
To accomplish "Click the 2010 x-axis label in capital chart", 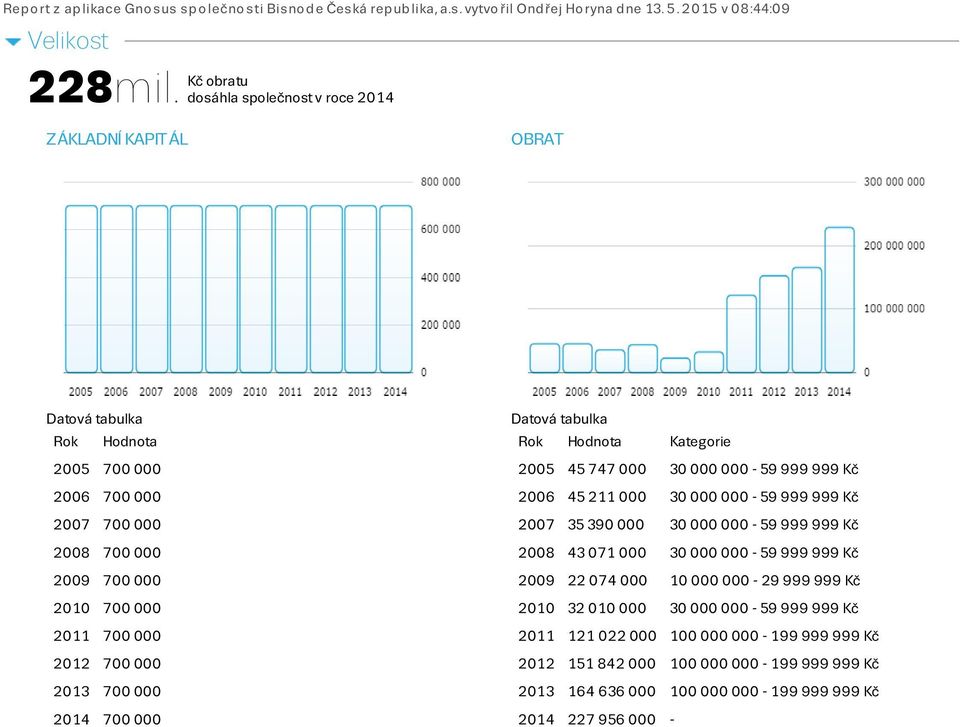I will tap(255, 391).
